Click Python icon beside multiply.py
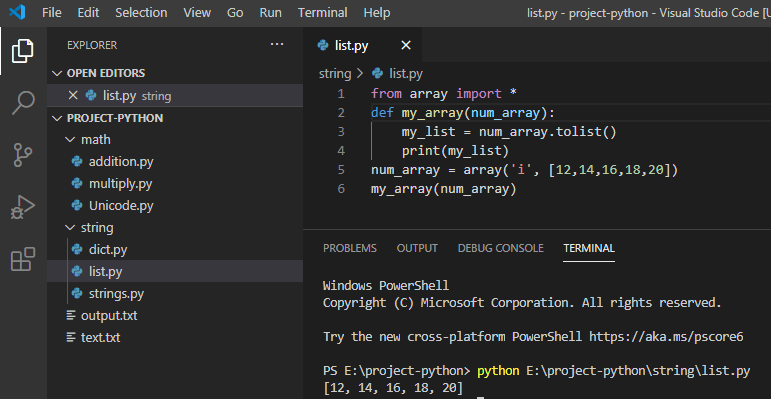 tap(77, 184)
